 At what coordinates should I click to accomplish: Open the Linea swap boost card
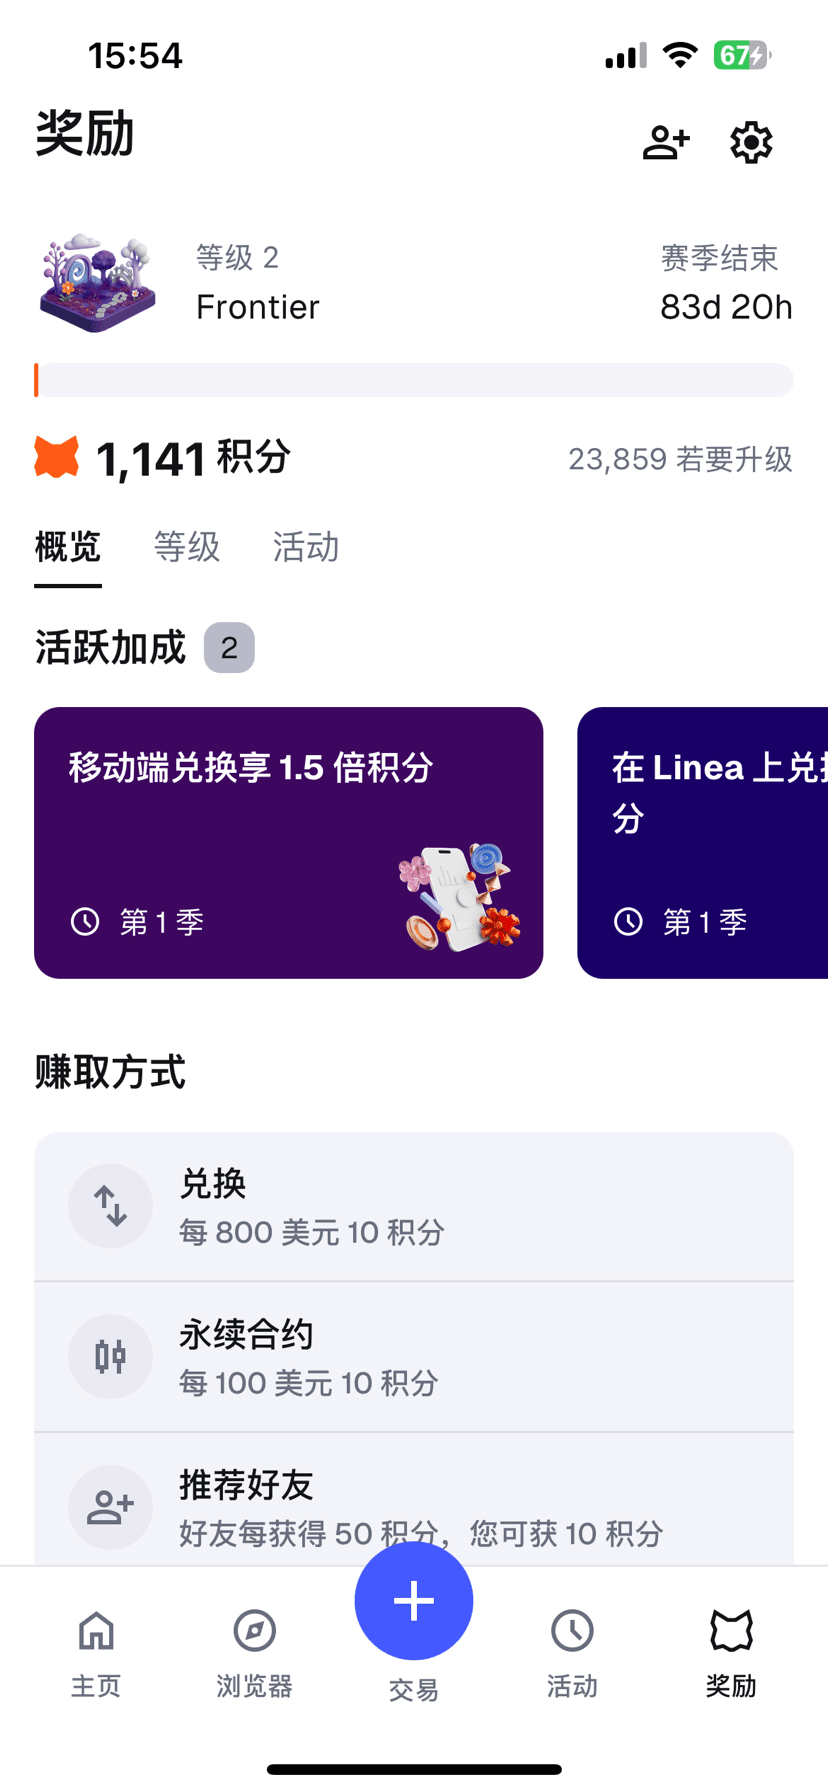pos(703,842)
